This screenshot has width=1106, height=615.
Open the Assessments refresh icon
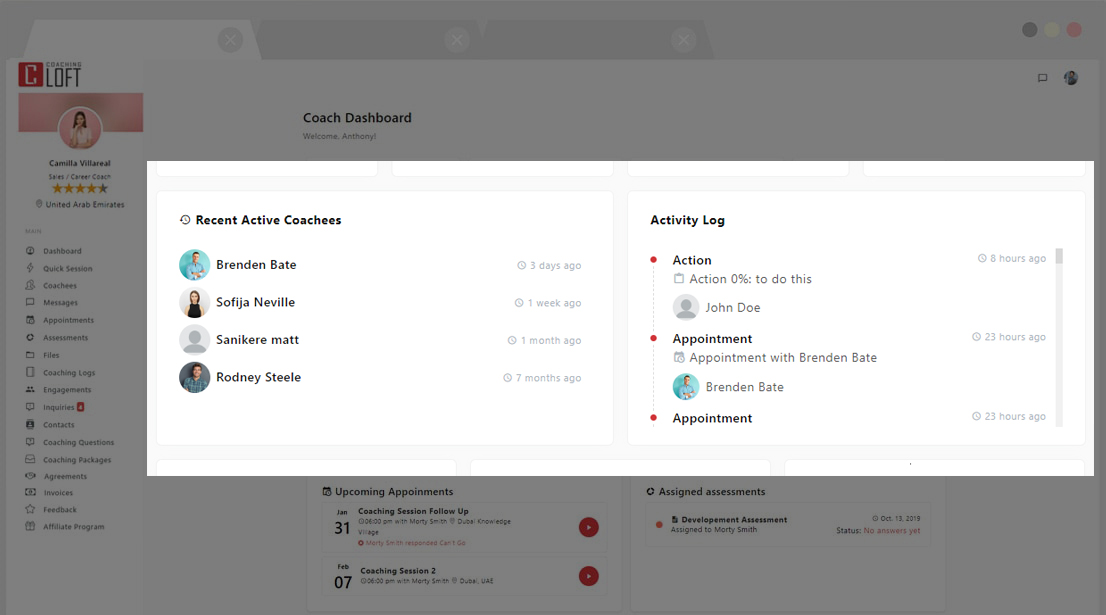pyautogui.click(x=32, y=337)
